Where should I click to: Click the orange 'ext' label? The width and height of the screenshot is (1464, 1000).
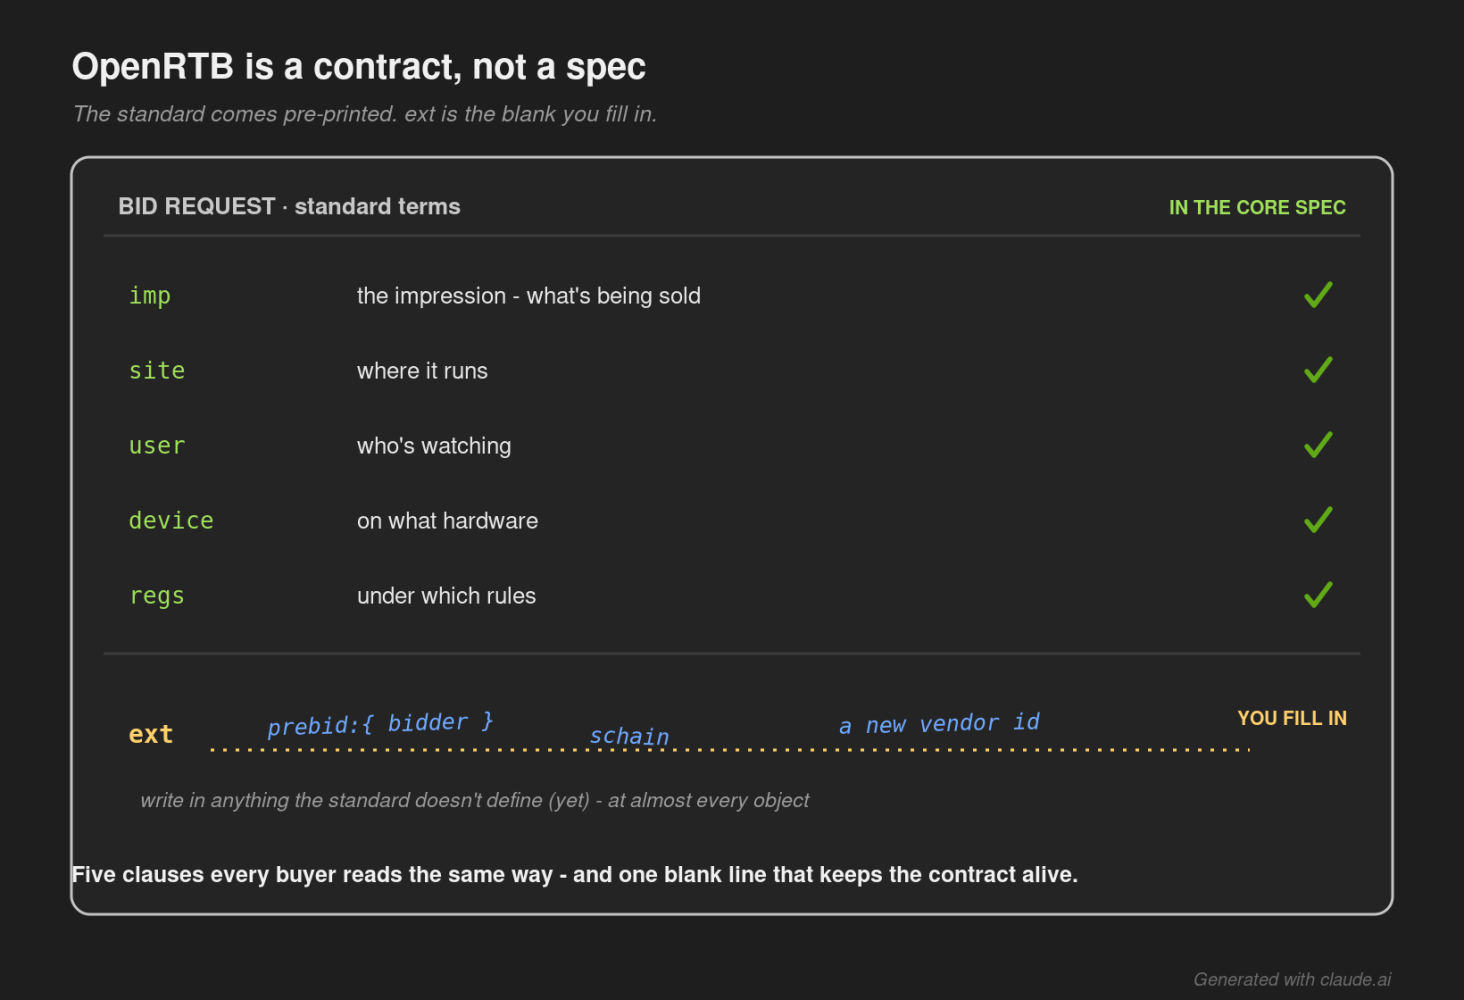(151, 734)
